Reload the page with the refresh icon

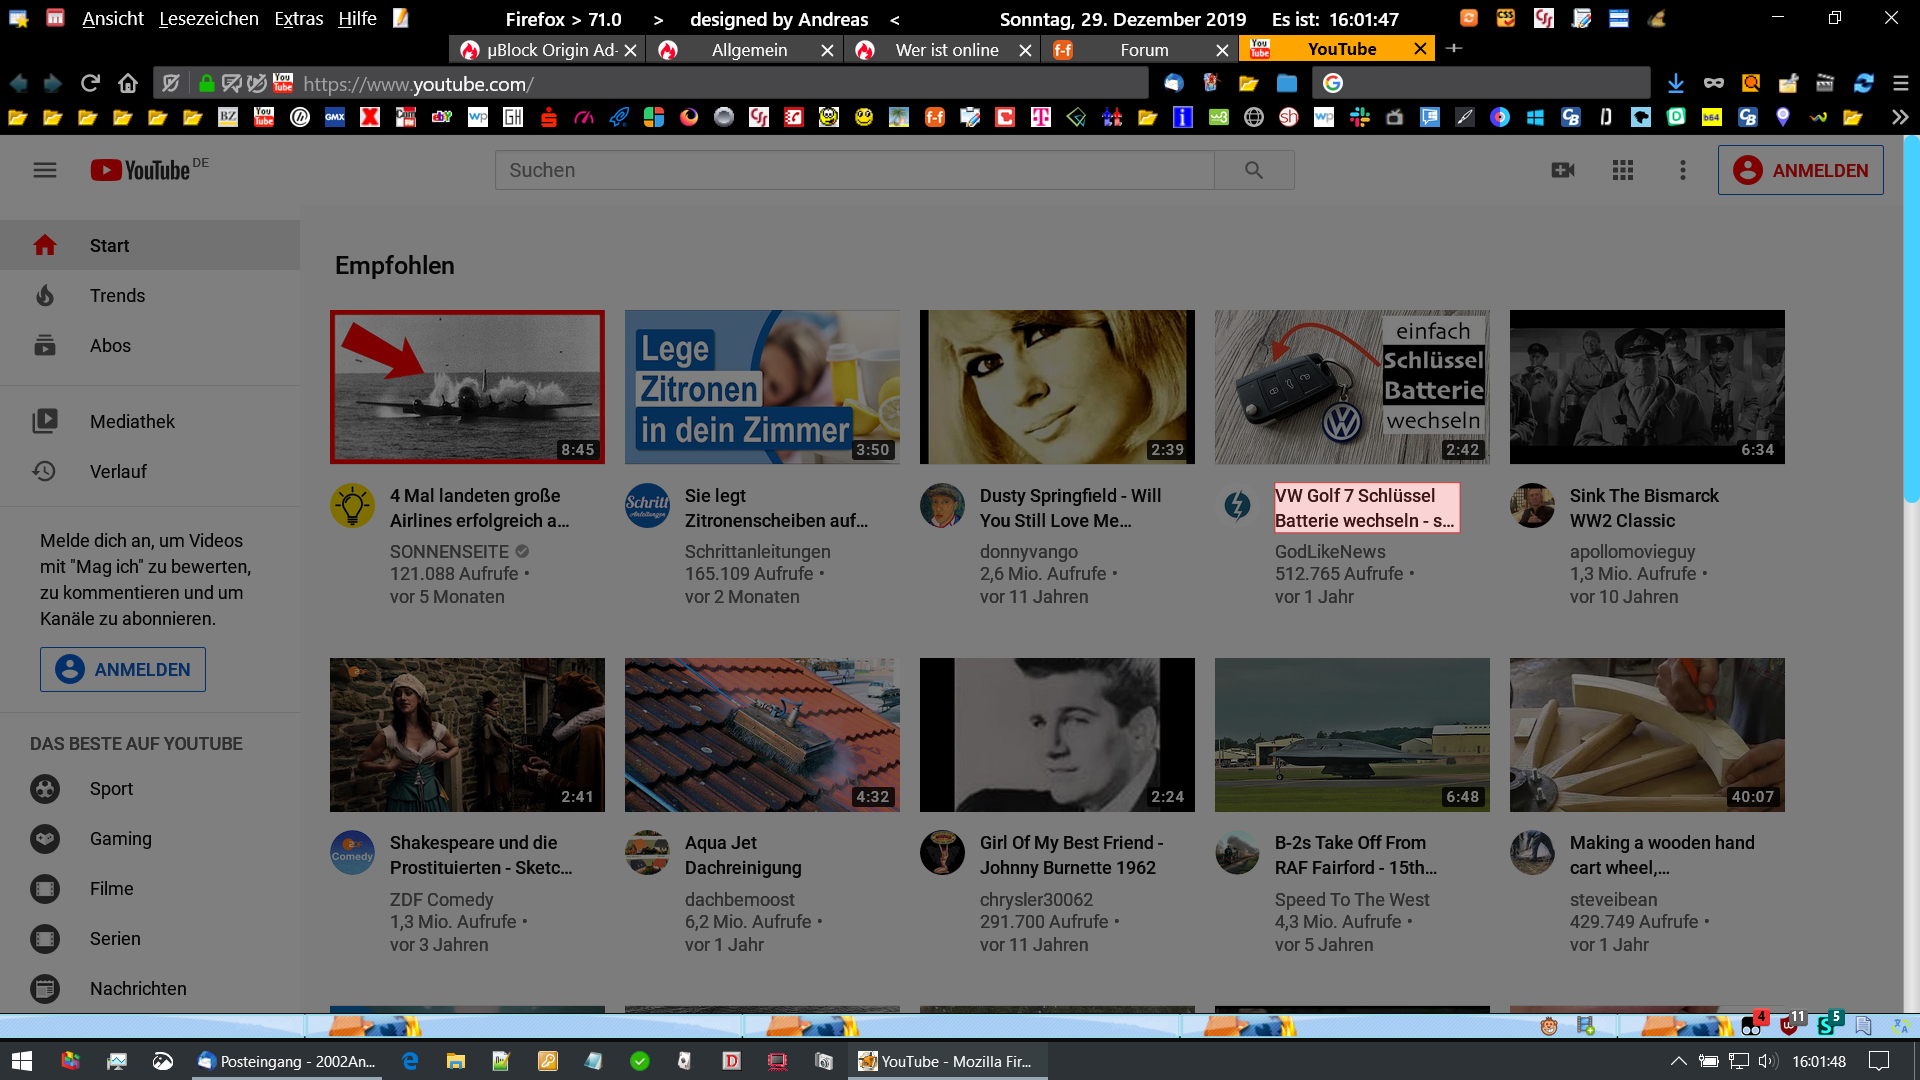[x=90, y=83]
